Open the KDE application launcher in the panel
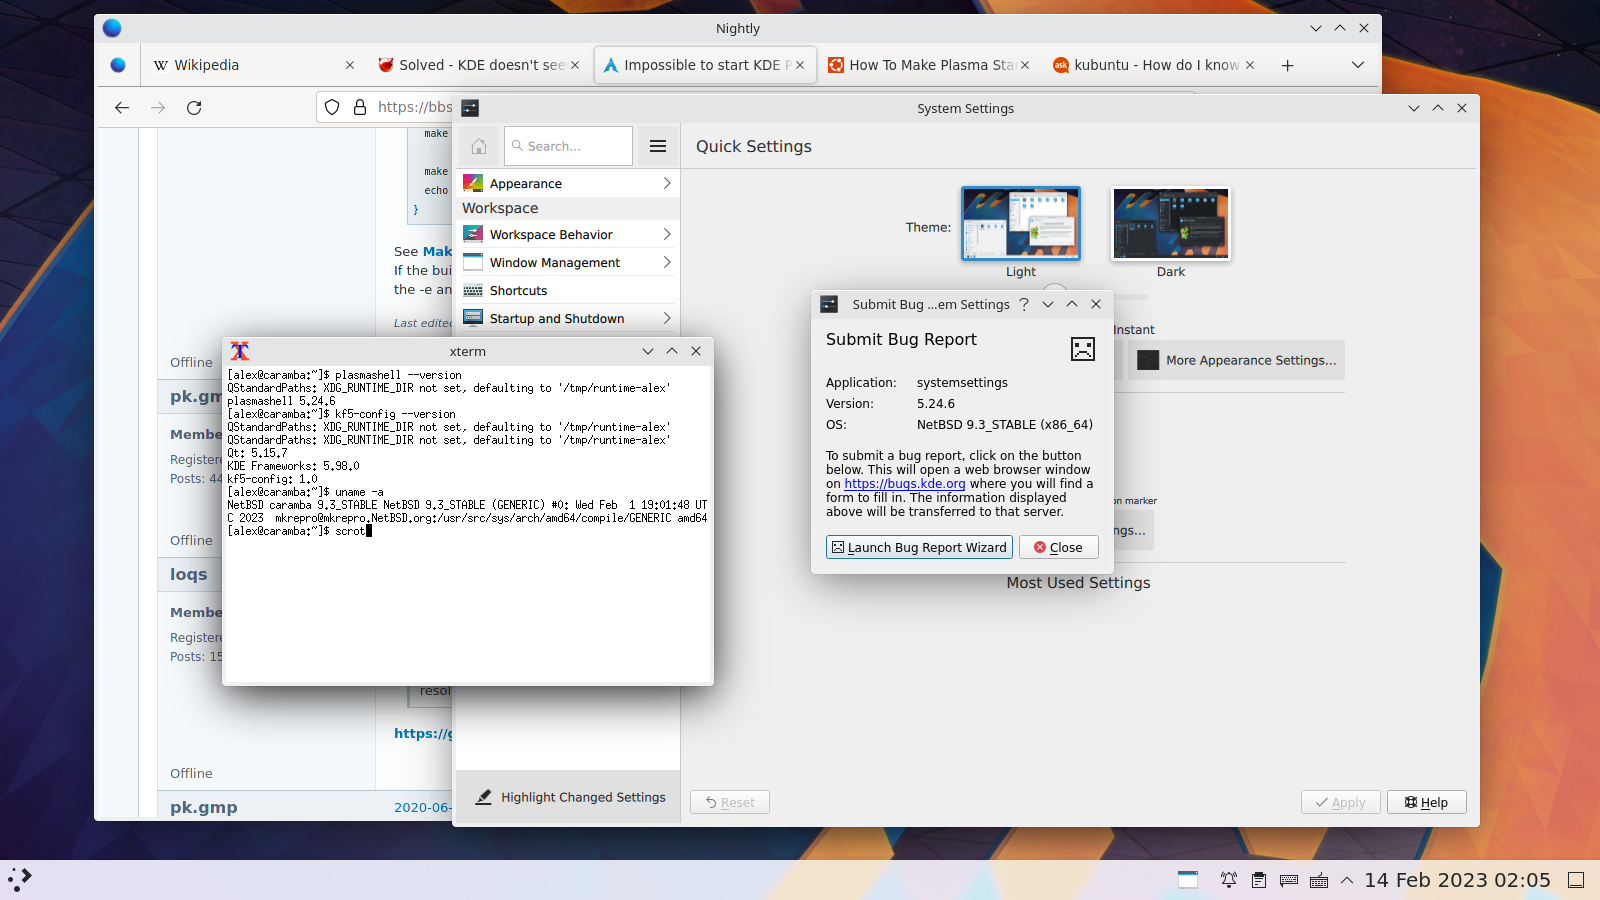This screenshot has height=900, width=1600. (20, 880)
